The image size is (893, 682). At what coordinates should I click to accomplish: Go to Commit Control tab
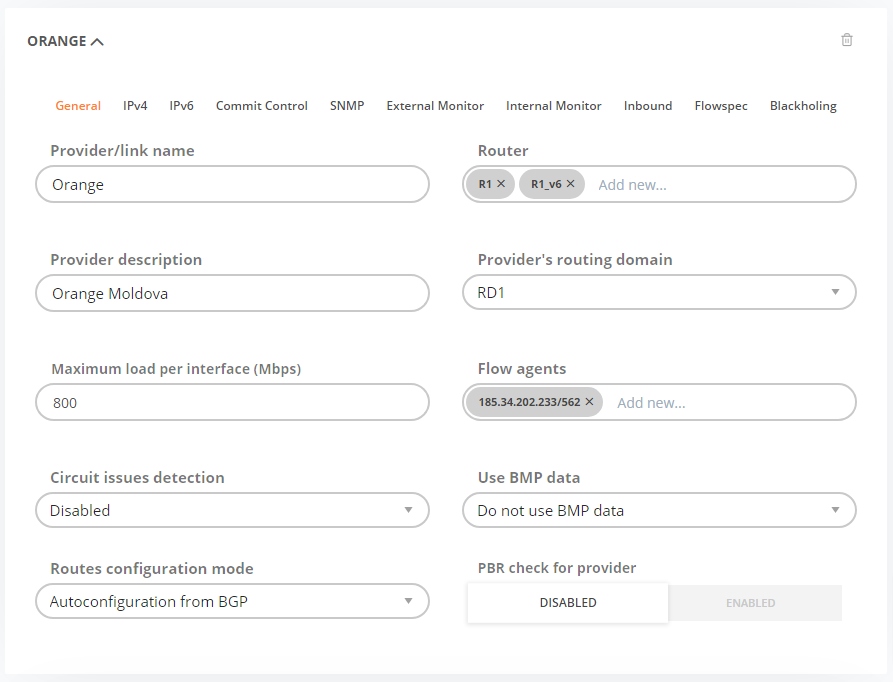point(261,106)
